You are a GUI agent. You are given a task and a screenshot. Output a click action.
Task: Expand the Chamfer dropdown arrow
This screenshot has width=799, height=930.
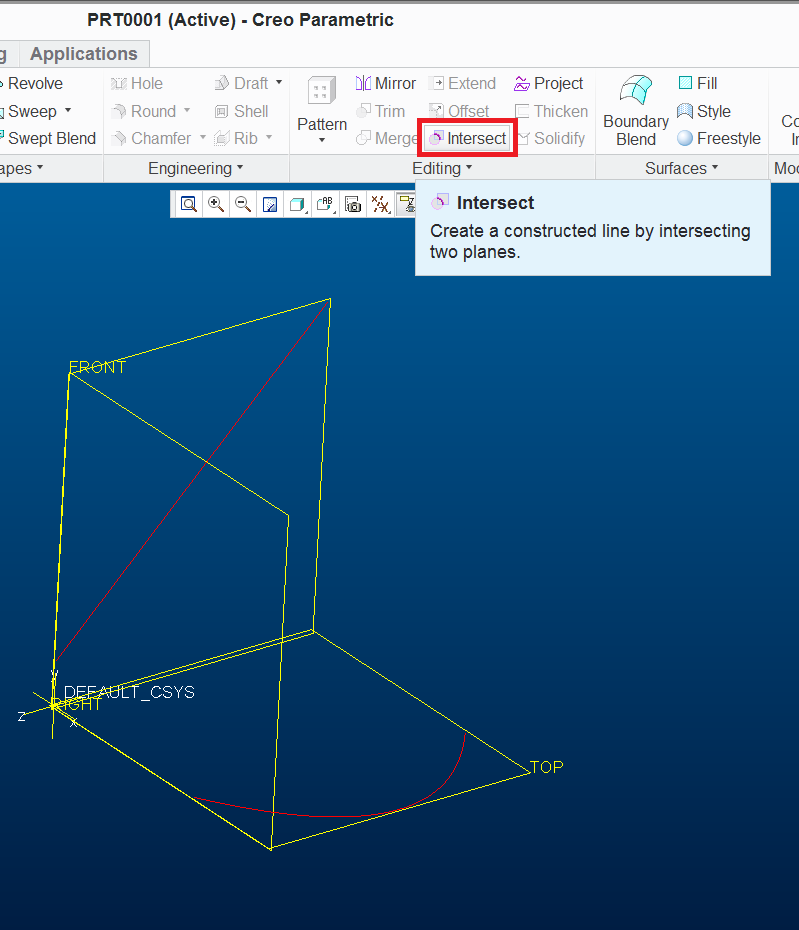202,138
